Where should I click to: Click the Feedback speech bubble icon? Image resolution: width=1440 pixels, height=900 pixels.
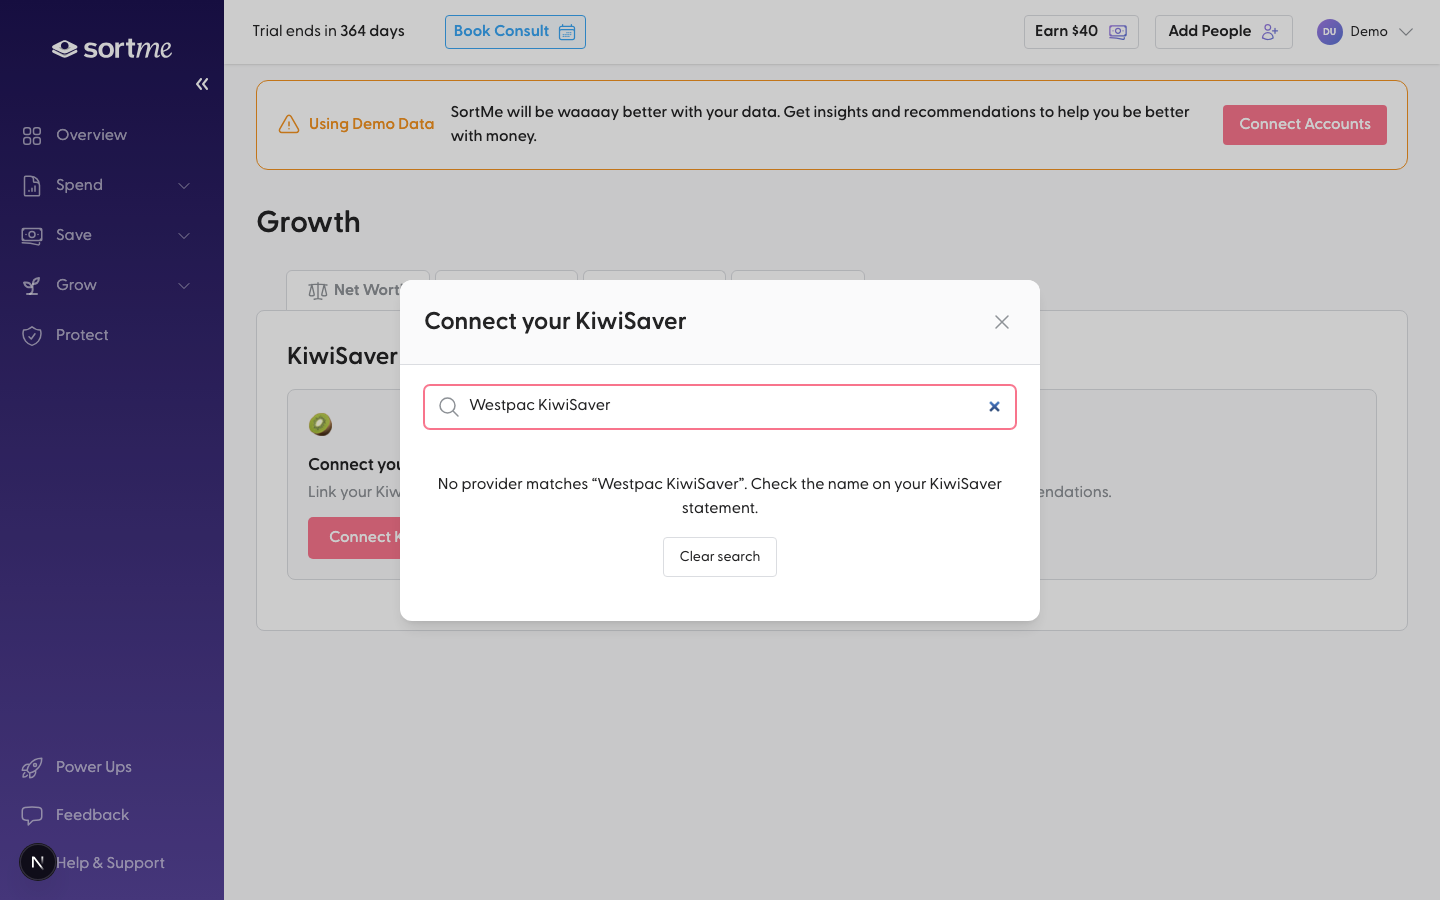click(32, 815)
